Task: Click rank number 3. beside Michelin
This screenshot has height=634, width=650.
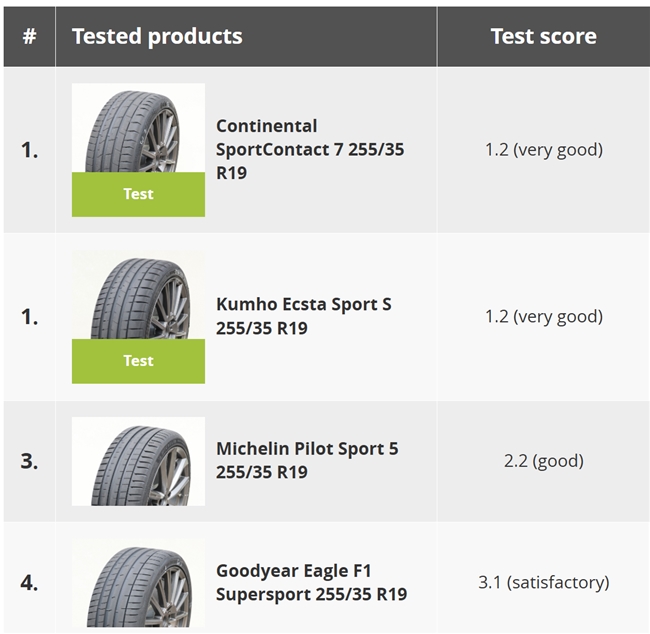Action: (x=30, y=461)
